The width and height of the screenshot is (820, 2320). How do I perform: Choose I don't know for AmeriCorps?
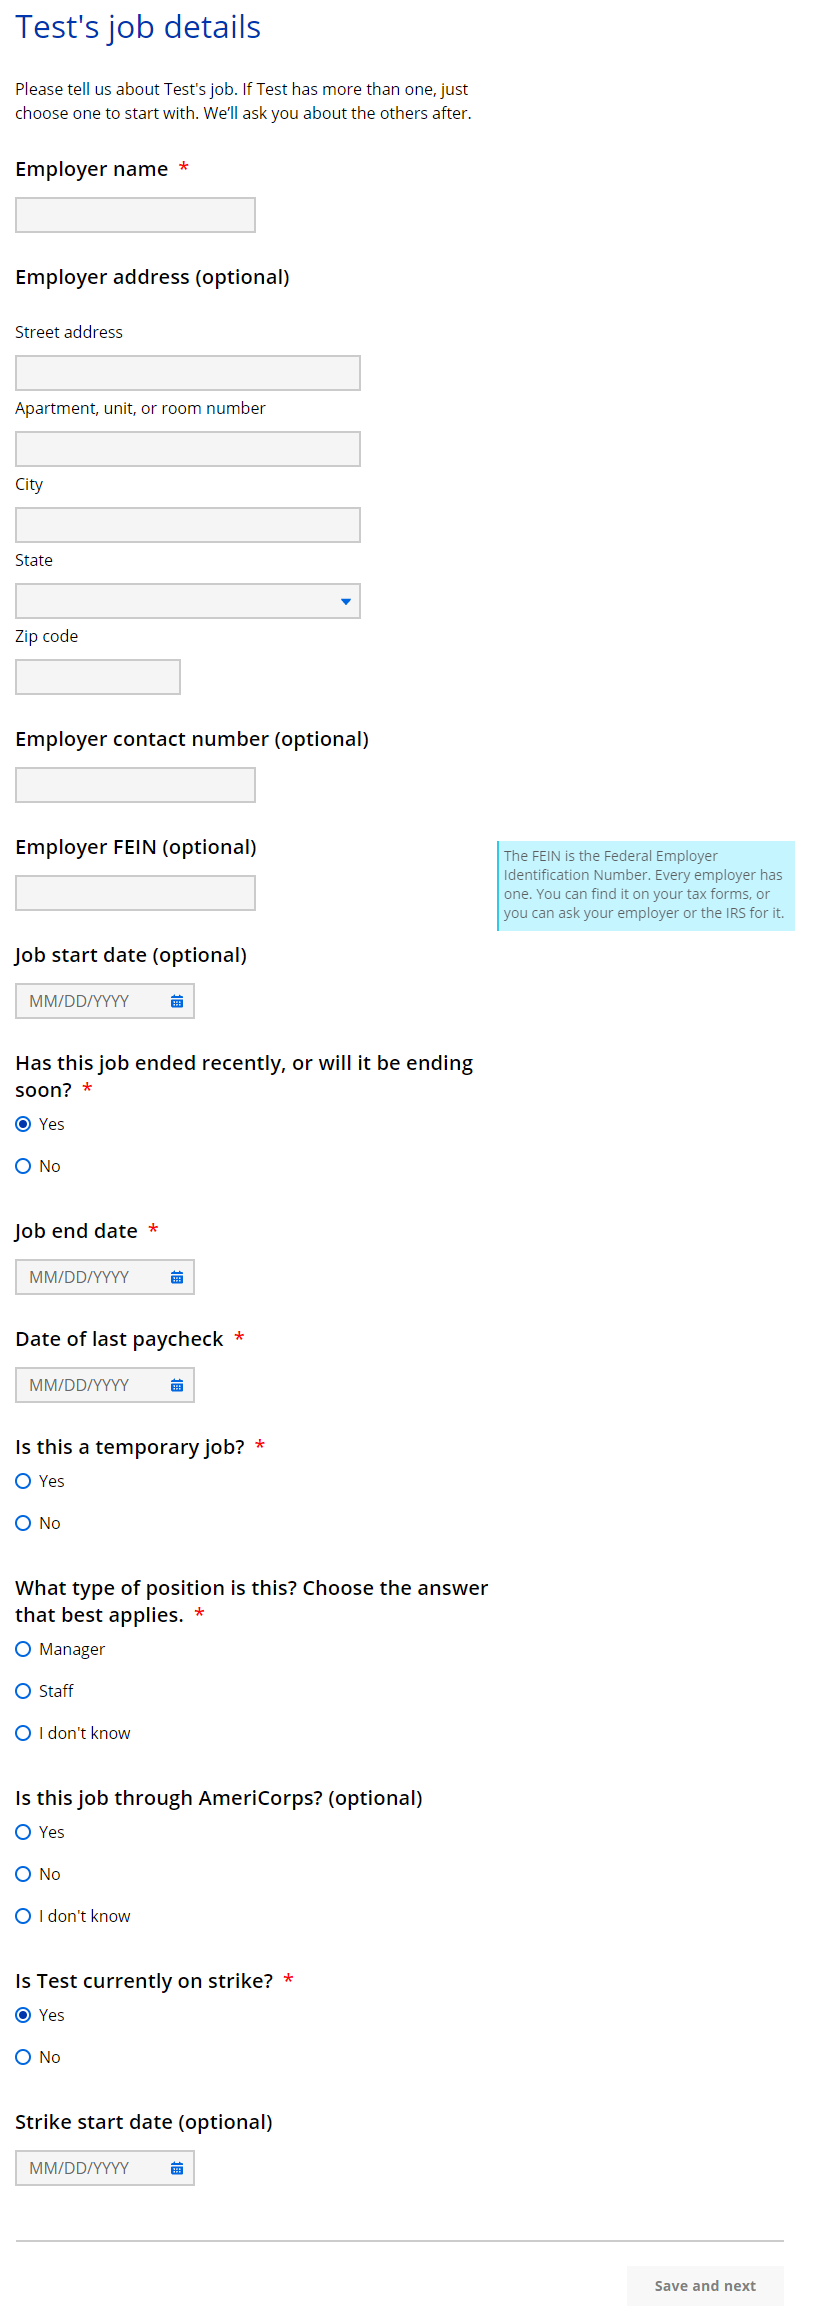tap(24, 1916)
